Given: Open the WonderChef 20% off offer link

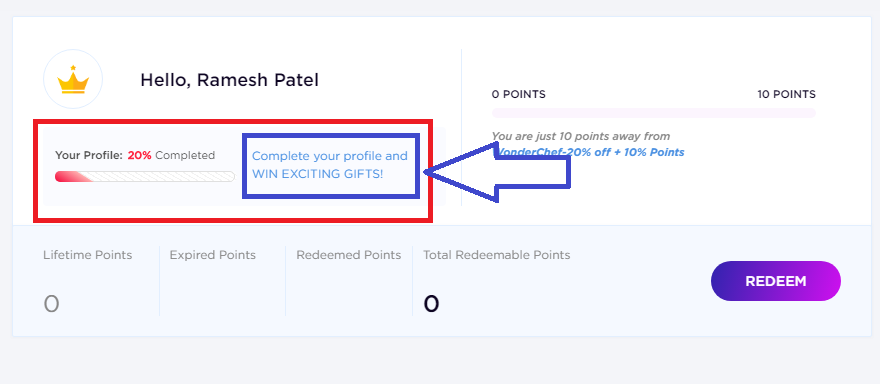Looking at the screenshot, I should point(588,152).
